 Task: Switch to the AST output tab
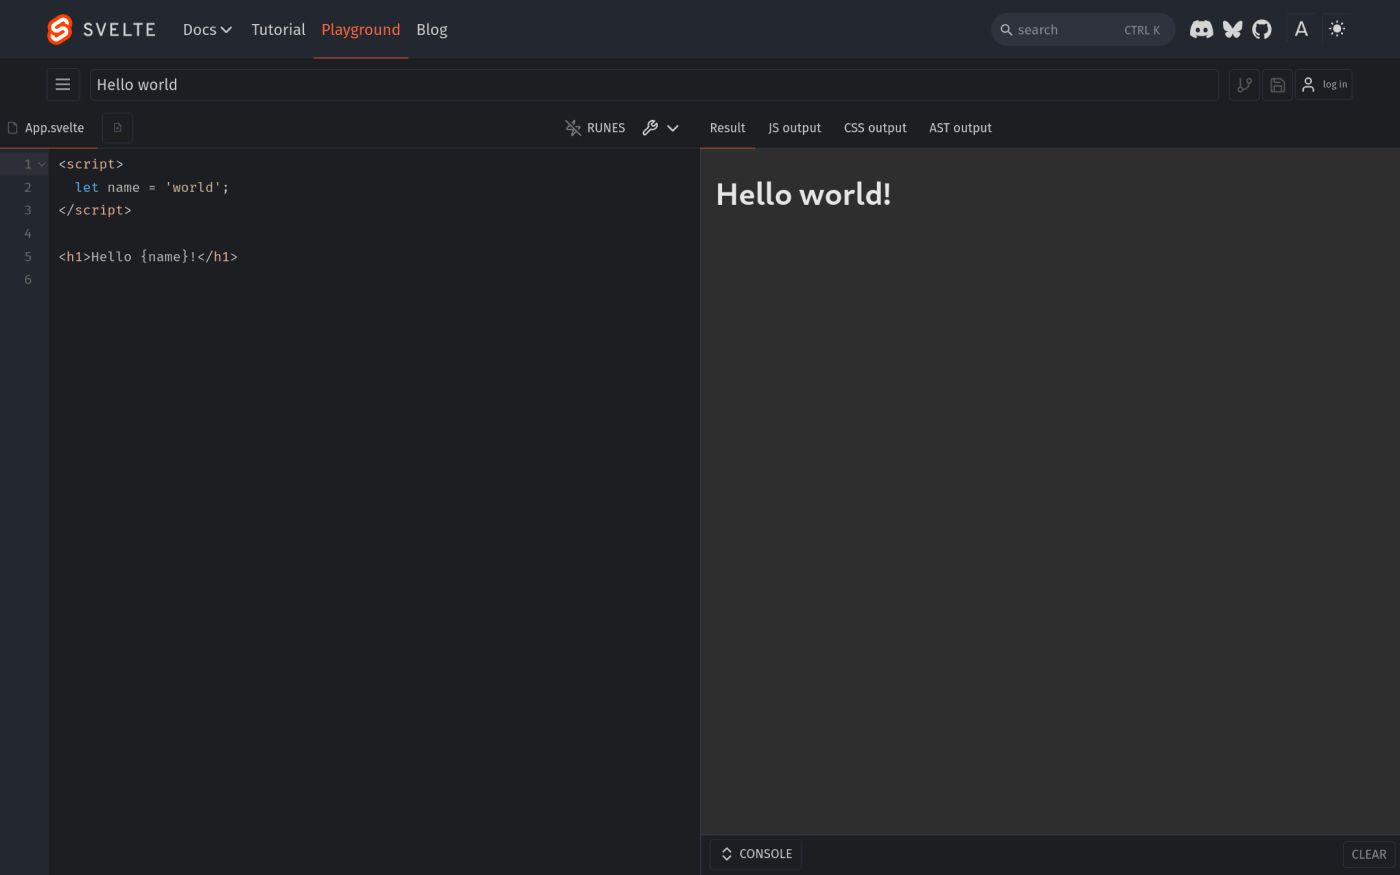click(960, 128)
